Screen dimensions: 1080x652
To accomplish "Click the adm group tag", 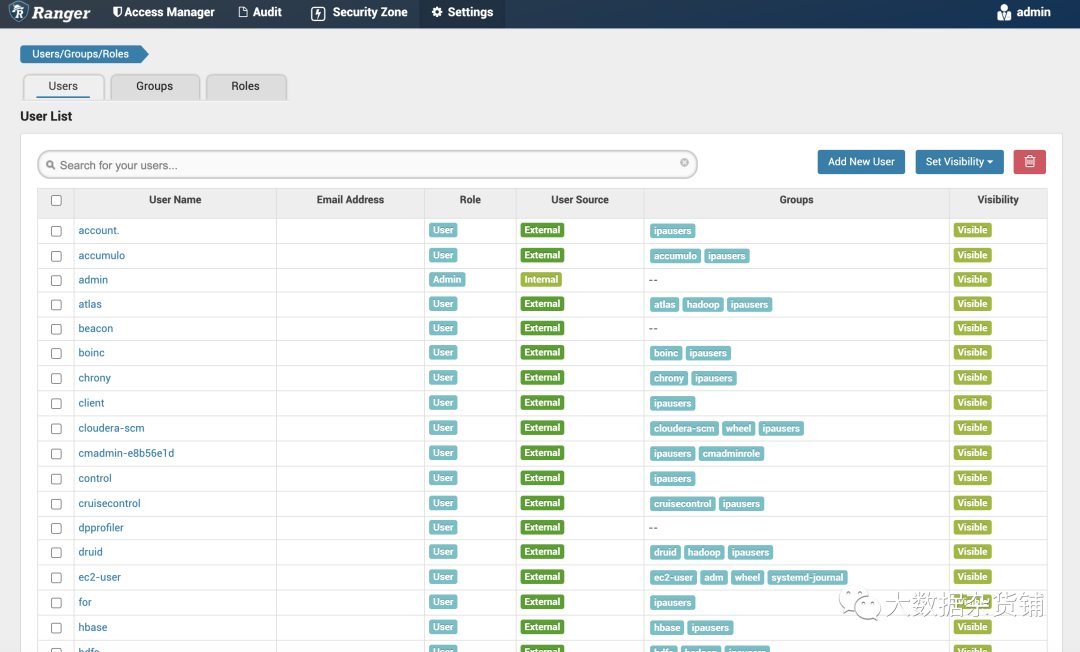I will (714, 578).
